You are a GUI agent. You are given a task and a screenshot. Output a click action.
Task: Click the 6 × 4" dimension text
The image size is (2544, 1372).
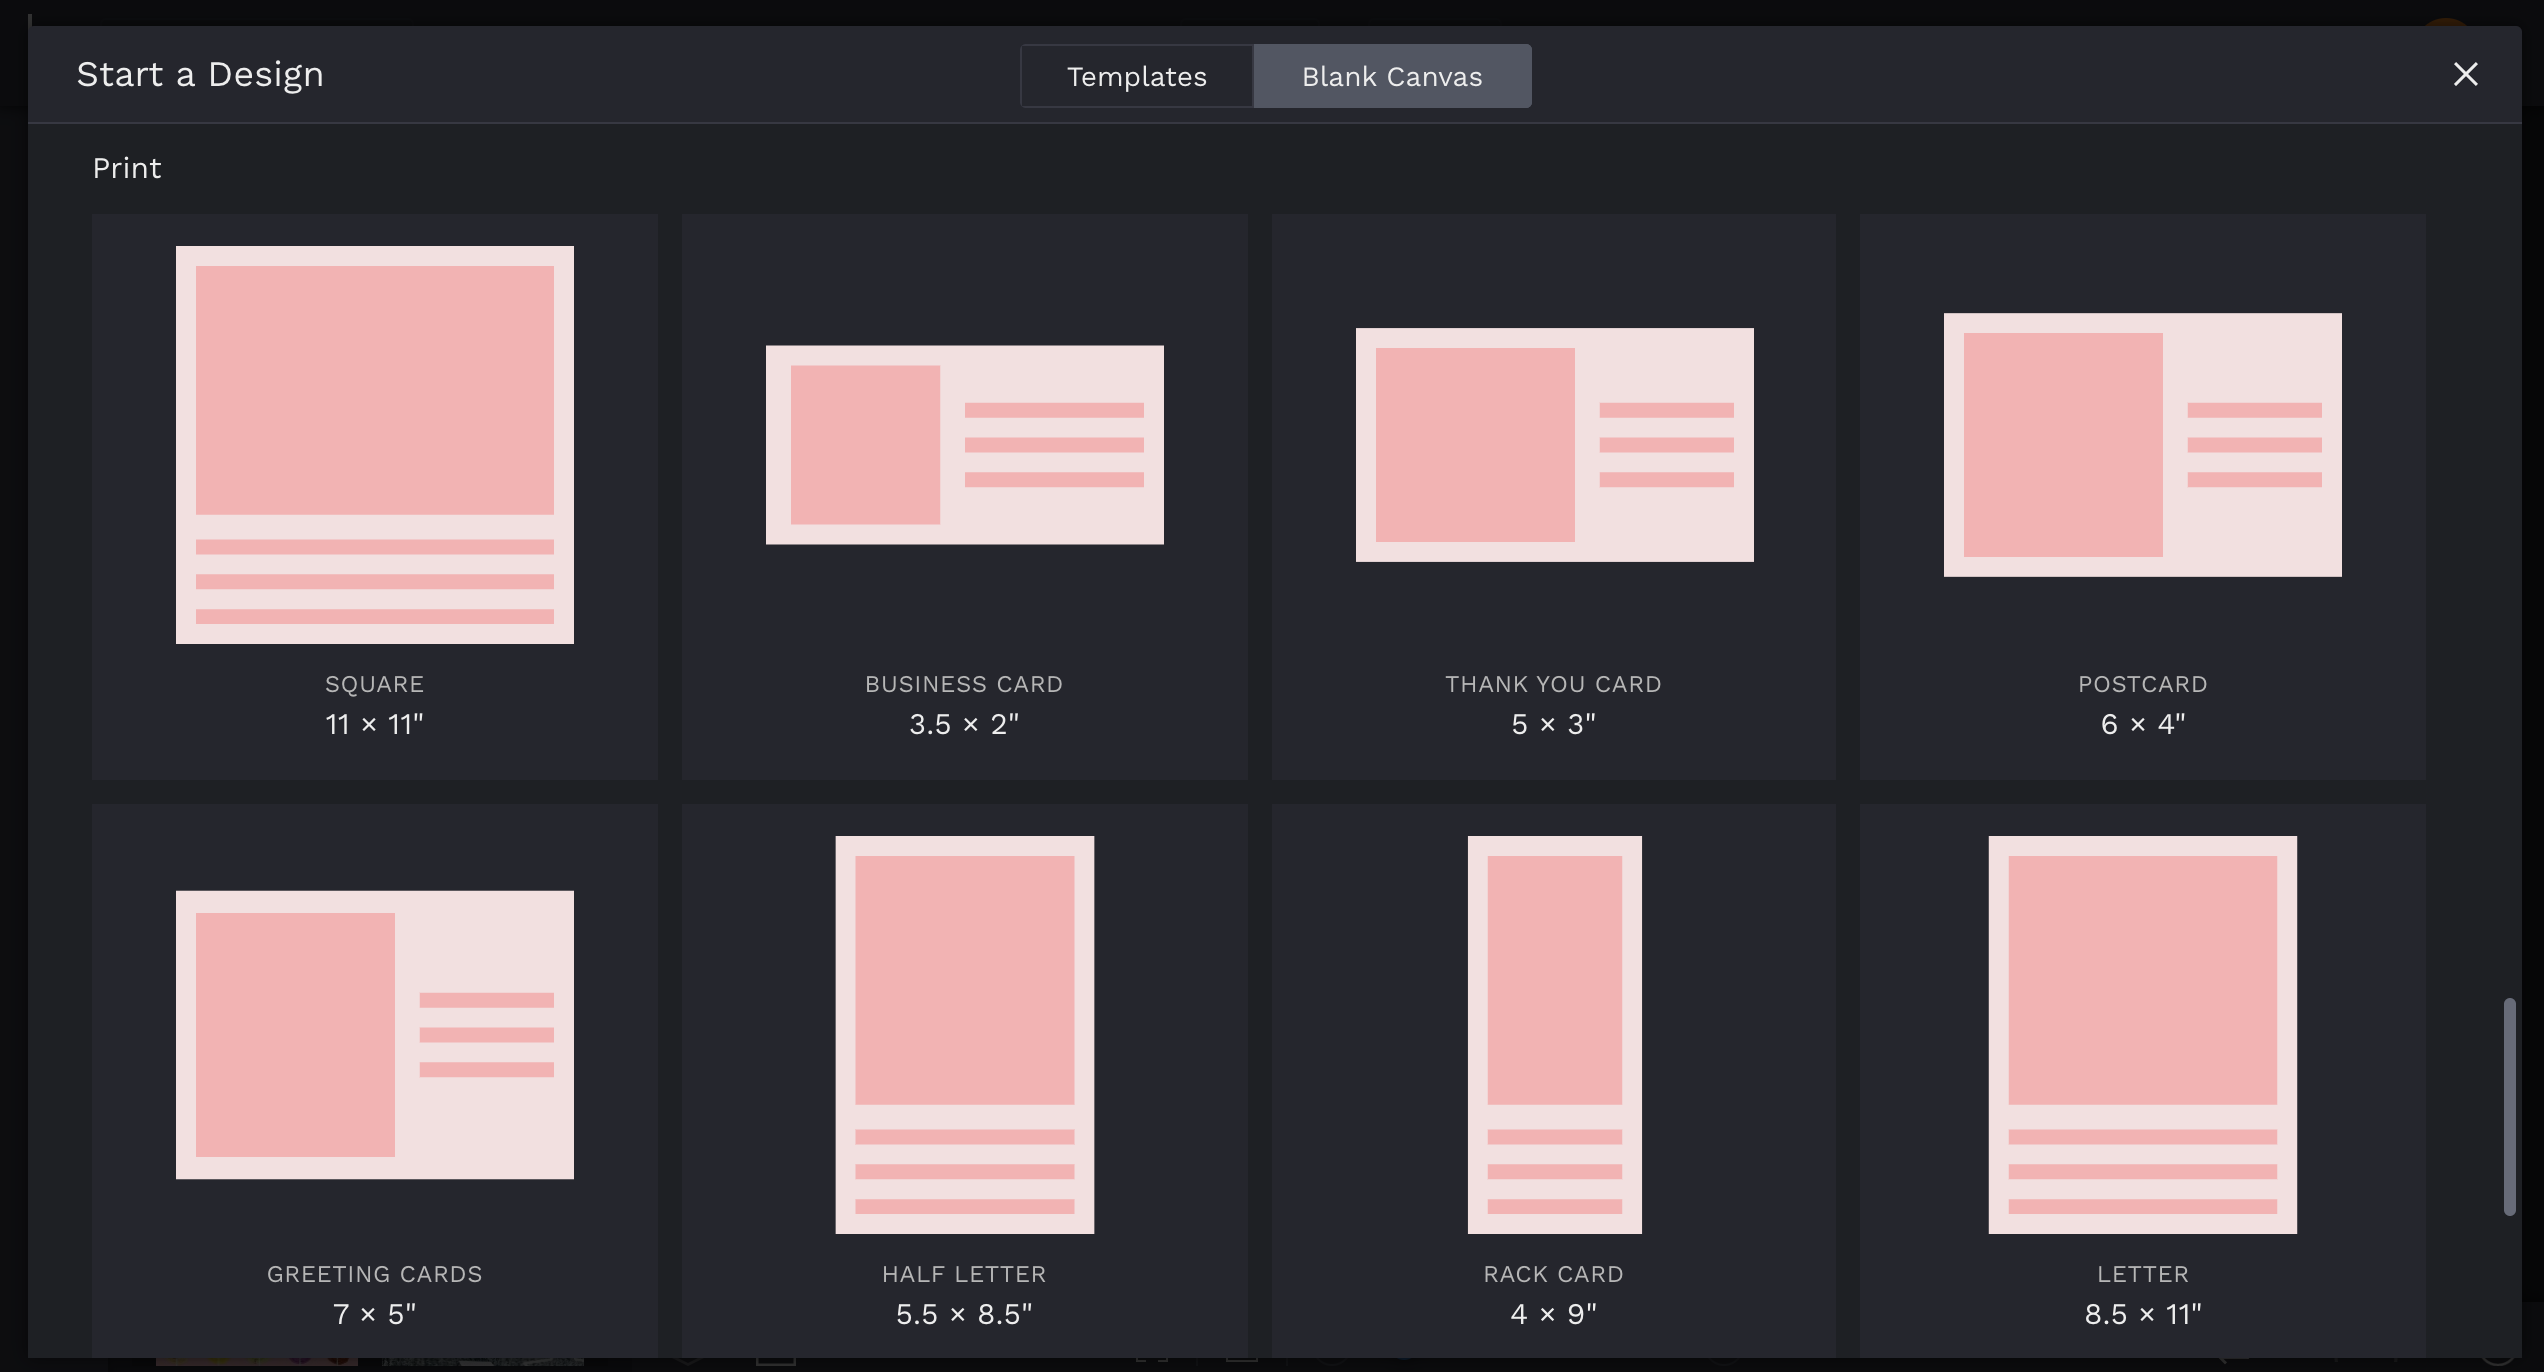point(2143,724)
